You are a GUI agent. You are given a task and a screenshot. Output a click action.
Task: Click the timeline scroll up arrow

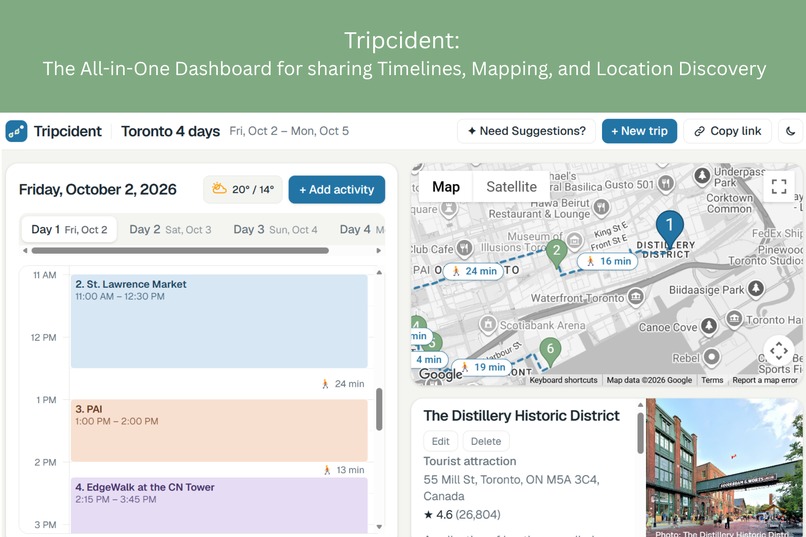[379, 272]
